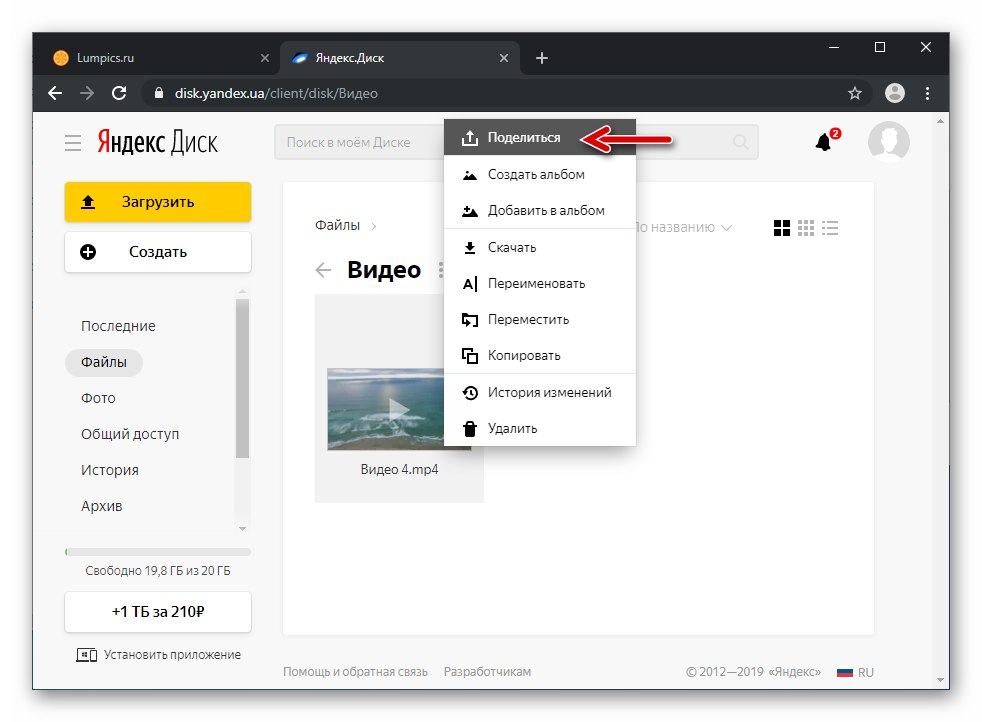The image size is (982, 722).
Task: Bookmark page with star icon
Action: 855,93
